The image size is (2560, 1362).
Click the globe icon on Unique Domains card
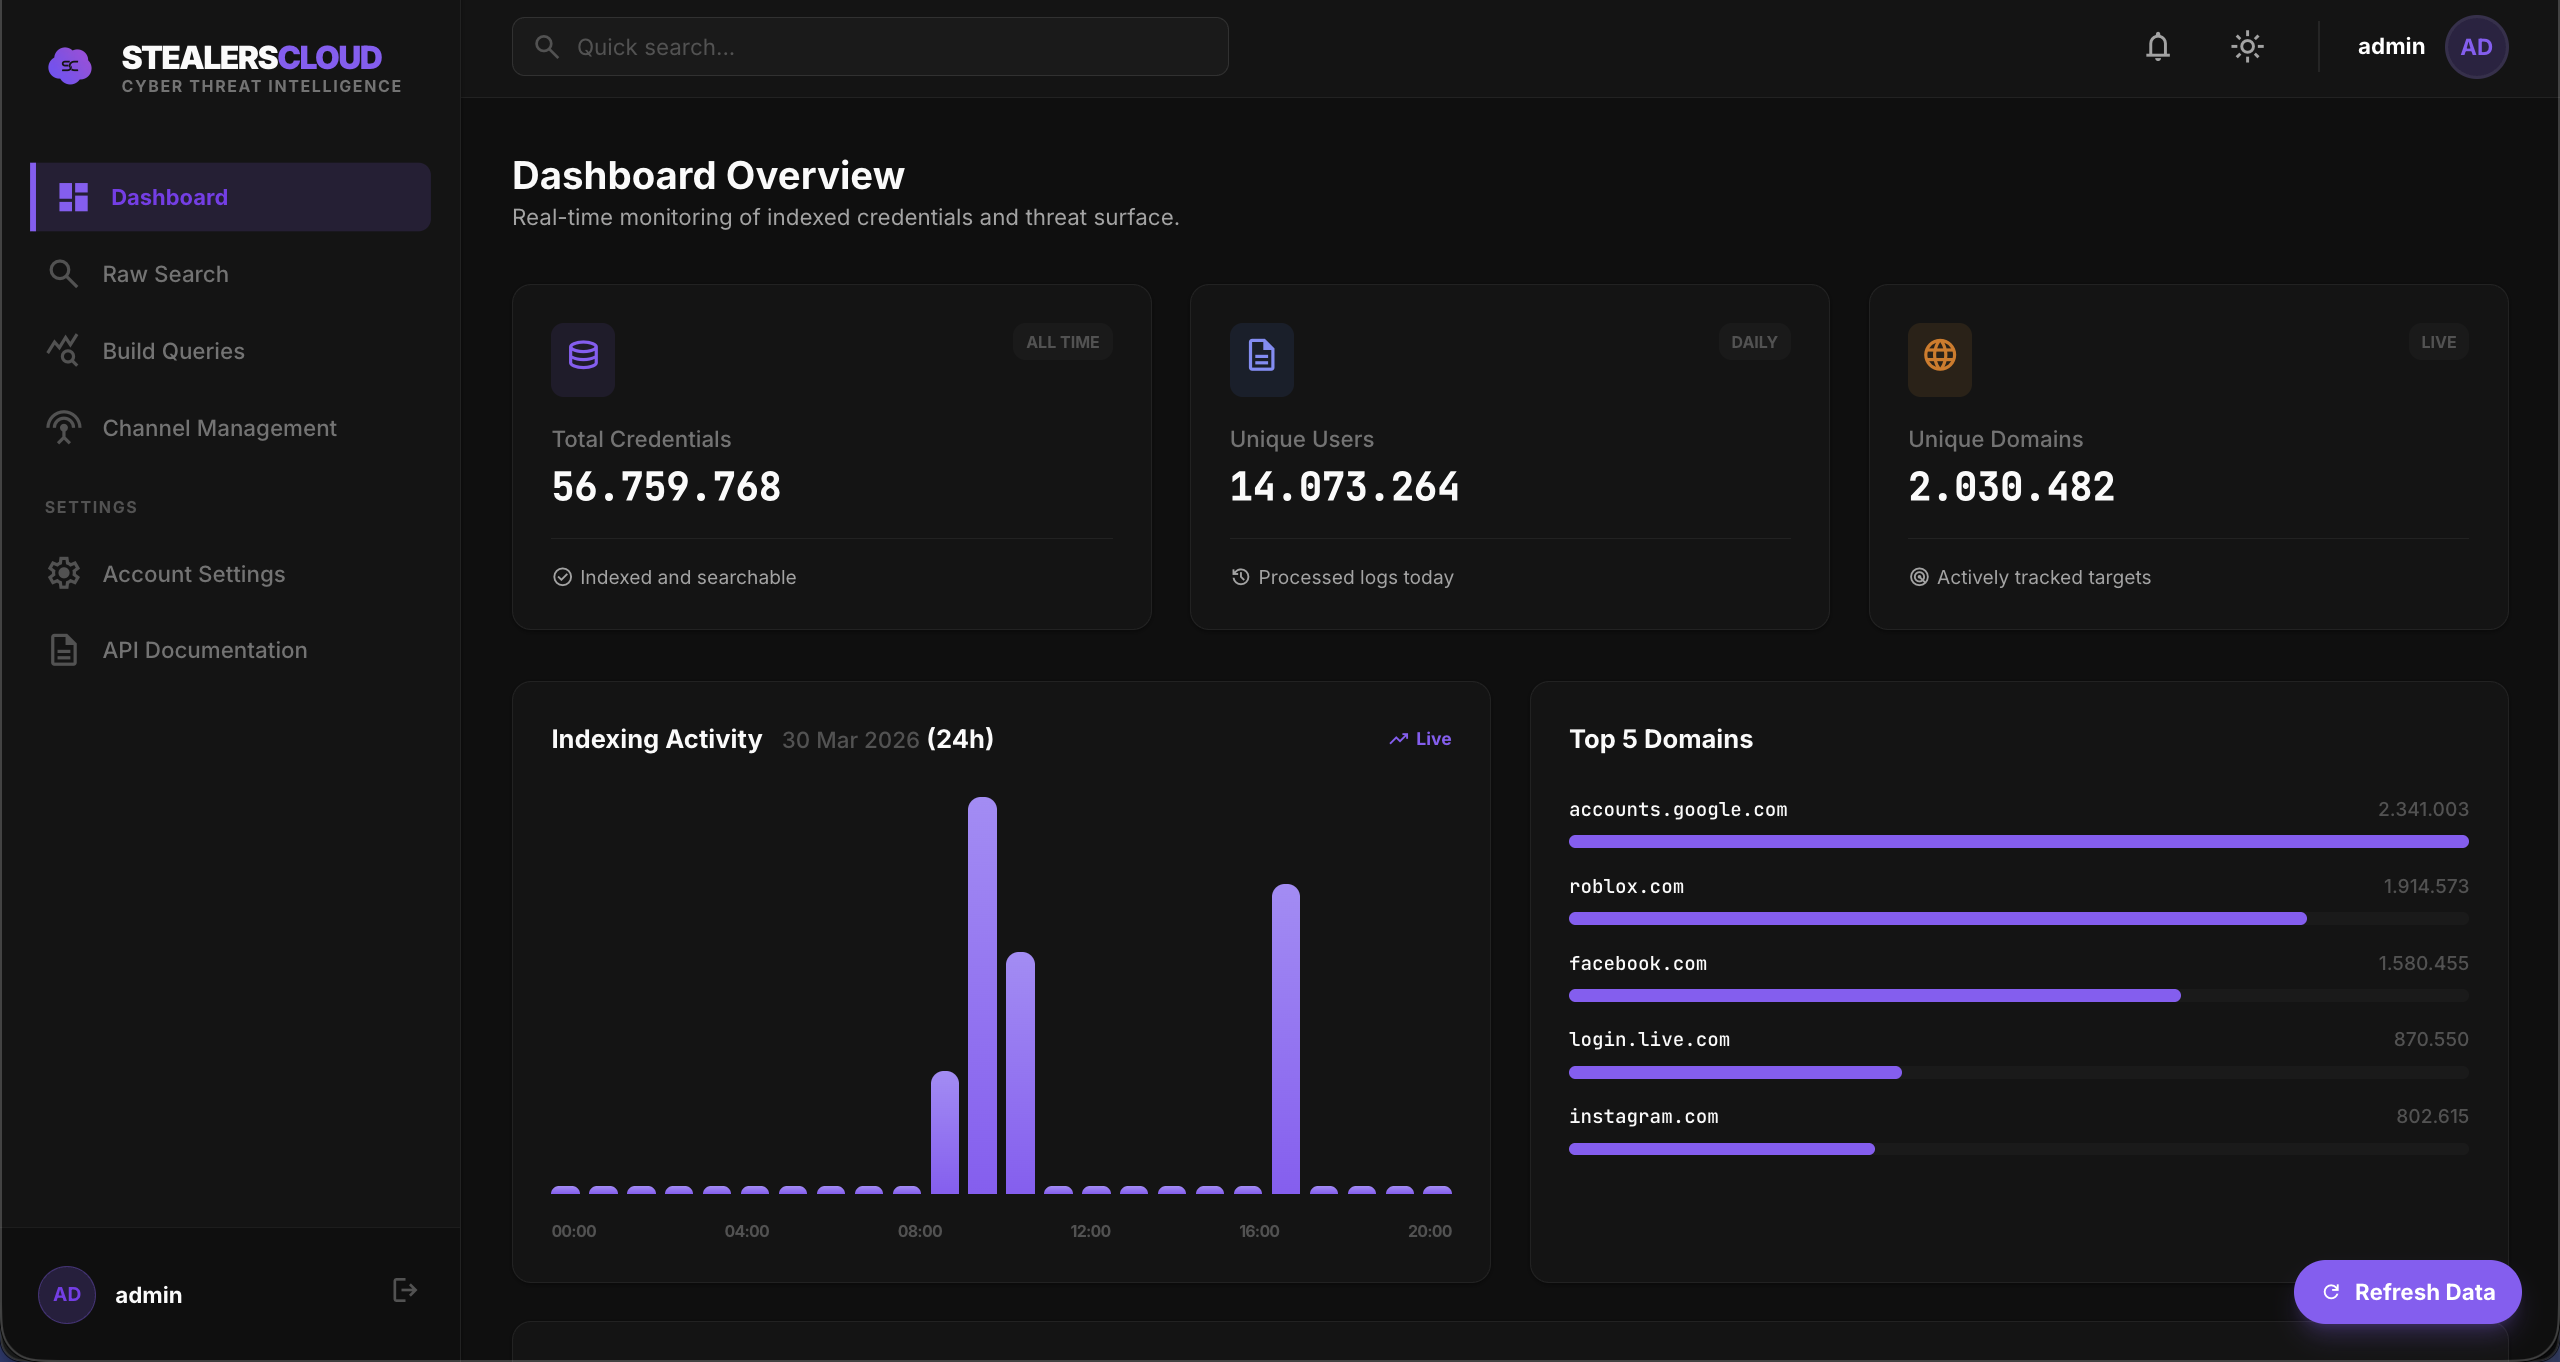1939,359
